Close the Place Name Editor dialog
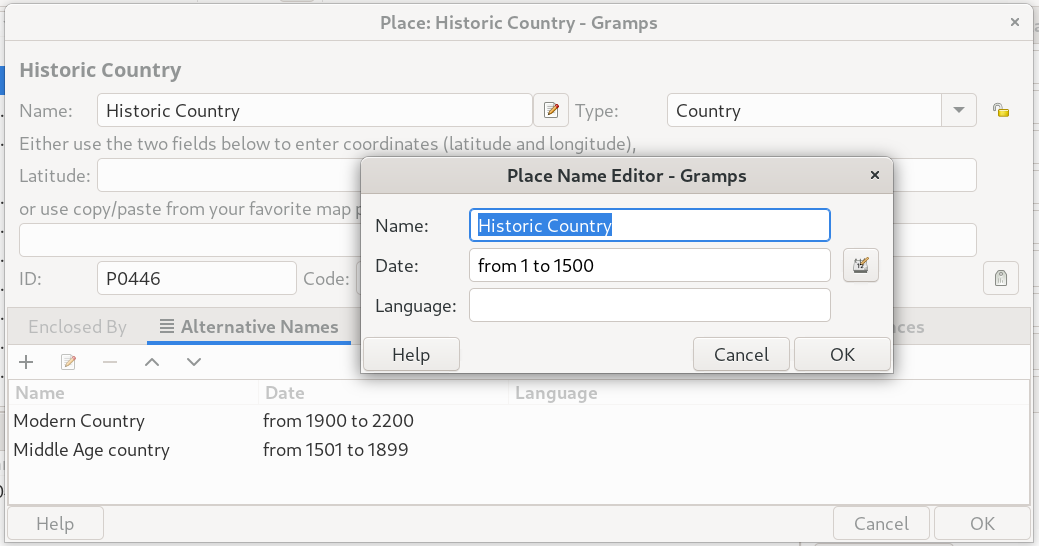This screenshot has height=546, width=1039. coord(875,175)
